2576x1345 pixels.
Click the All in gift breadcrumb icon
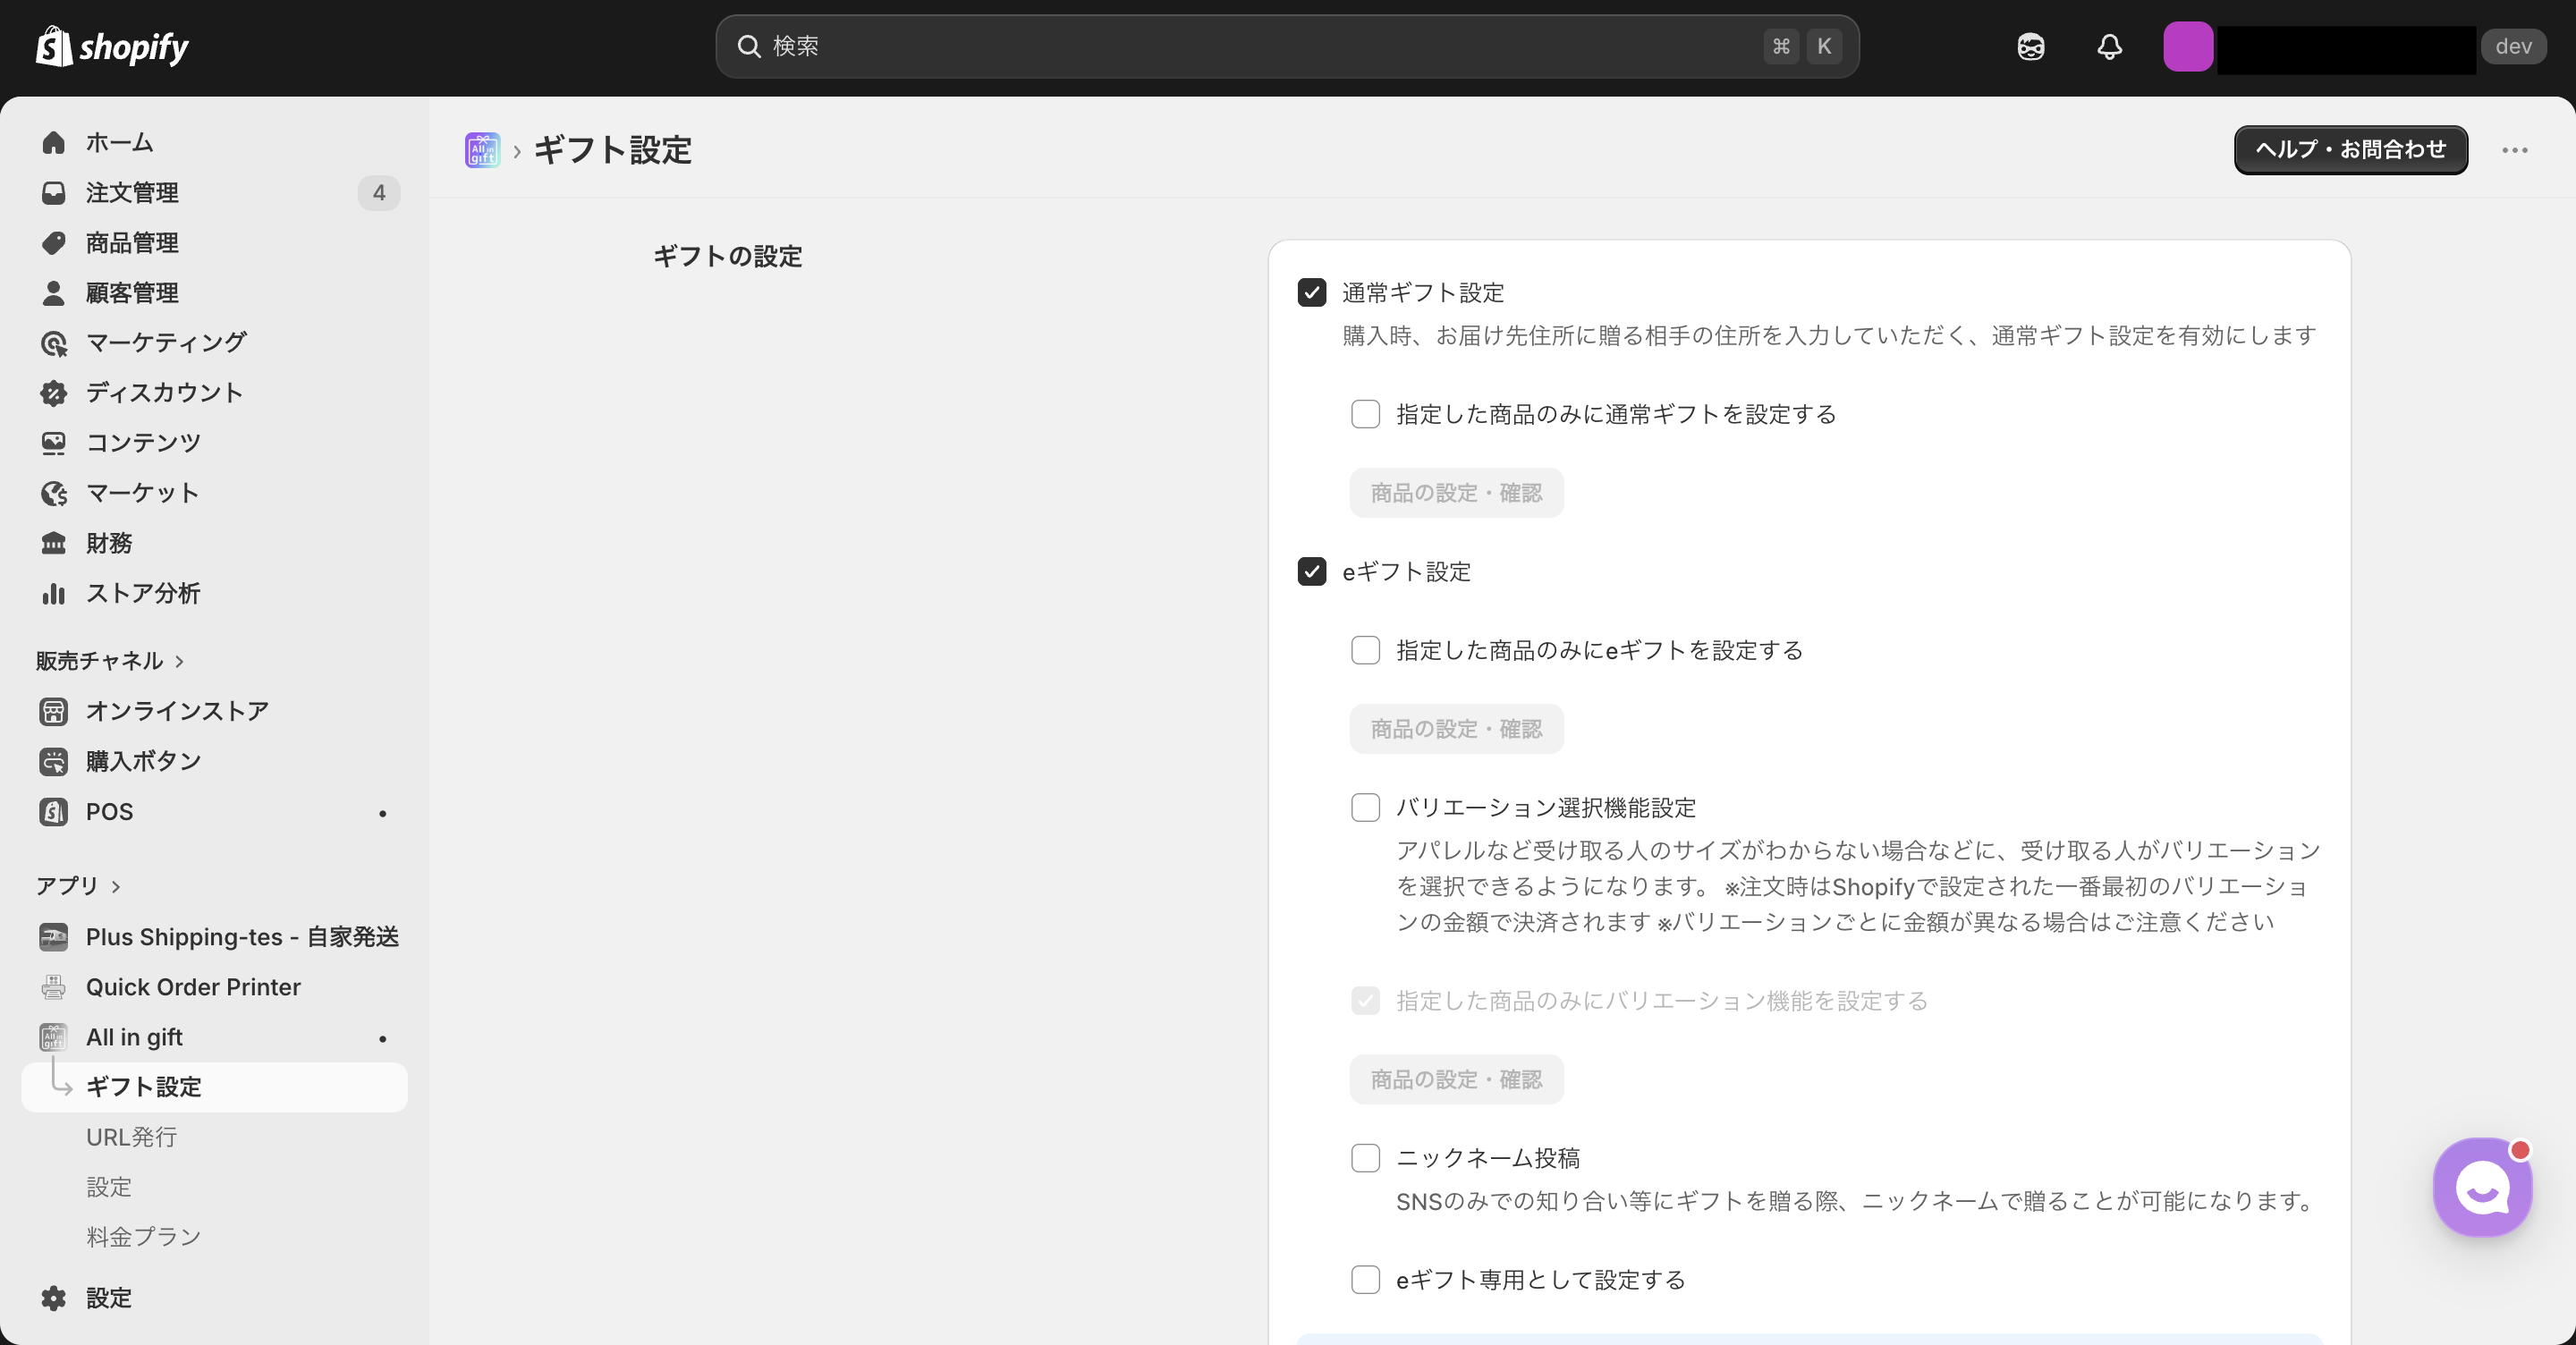click(x=482, y=150)
